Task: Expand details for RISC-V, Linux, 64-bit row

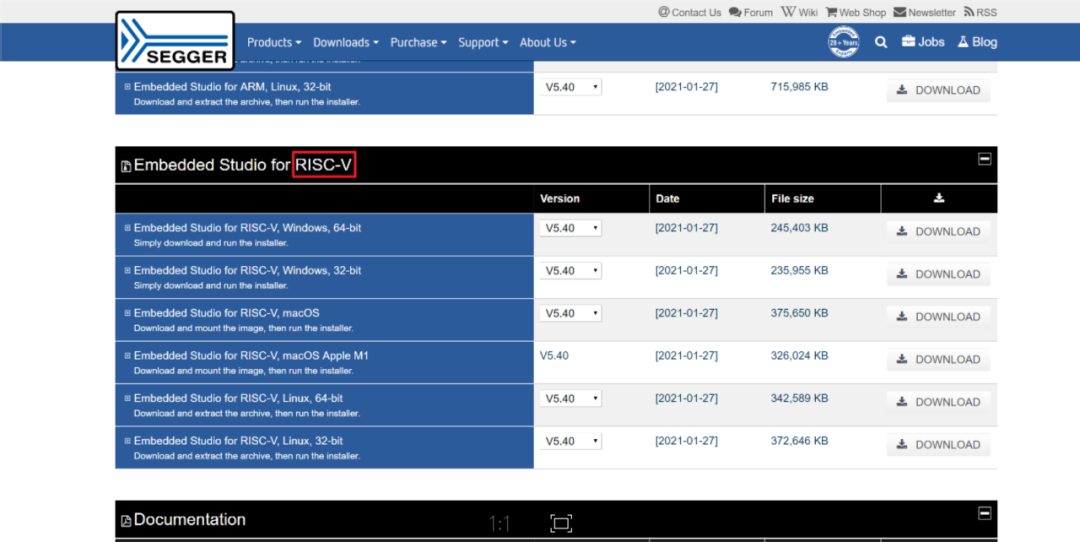Action: pyautogui.click(x=127, y=398)
